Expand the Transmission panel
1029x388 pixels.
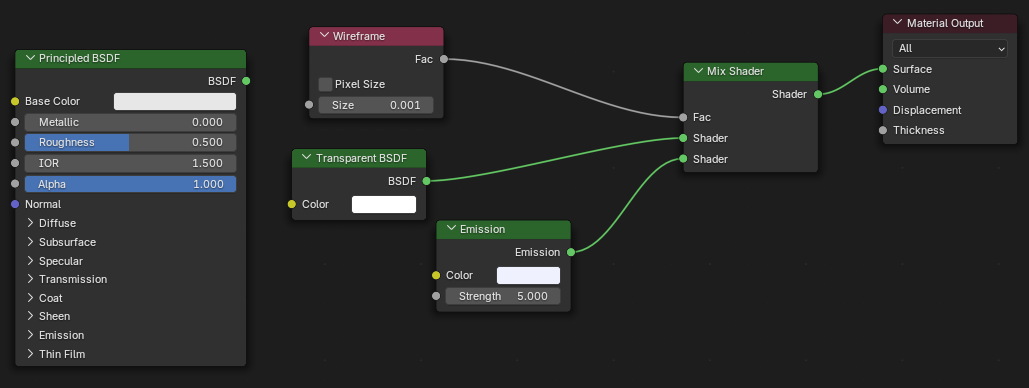(30, 279)
